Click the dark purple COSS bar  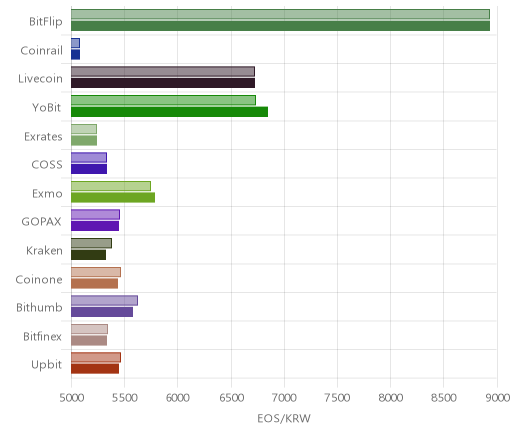(89, 169)
